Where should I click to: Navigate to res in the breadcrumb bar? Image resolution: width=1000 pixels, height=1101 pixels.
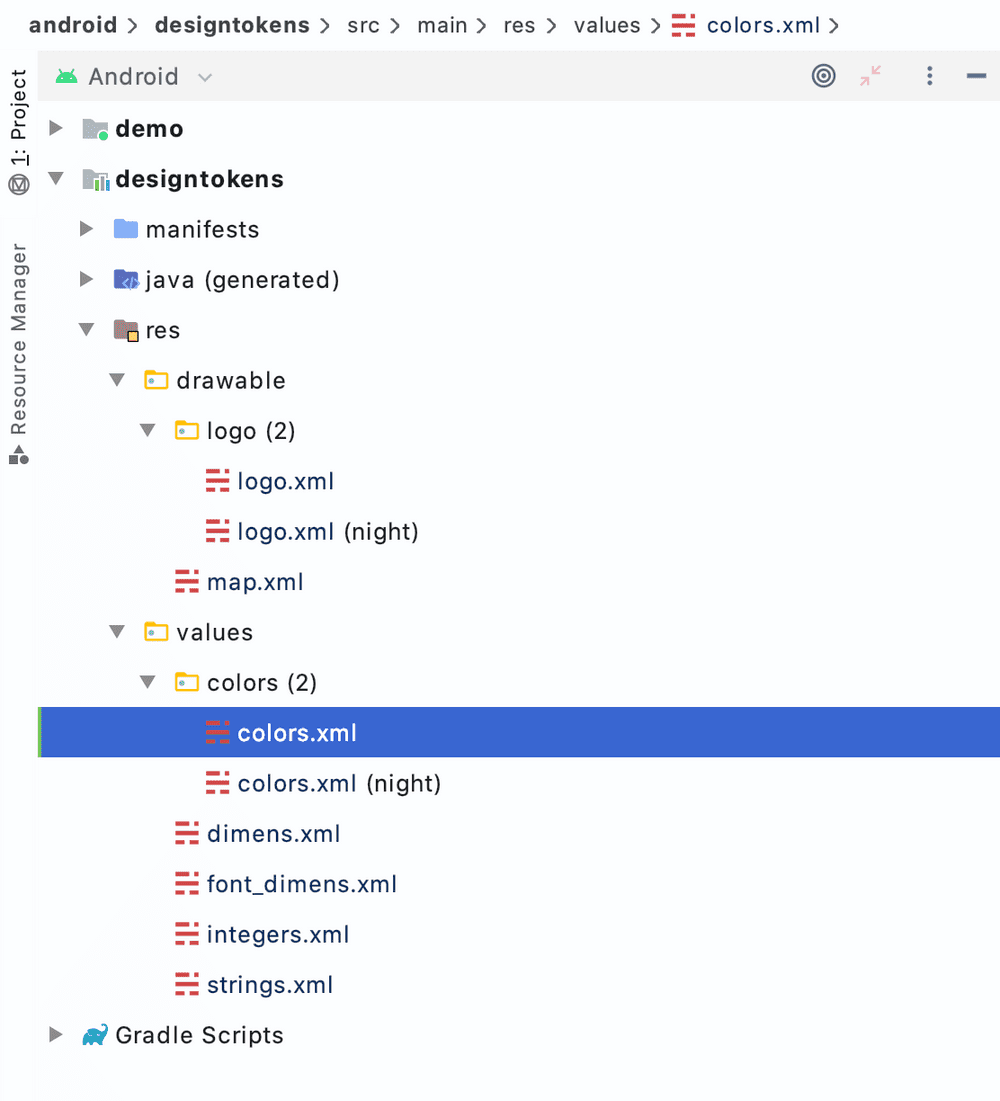coord(519,25)
